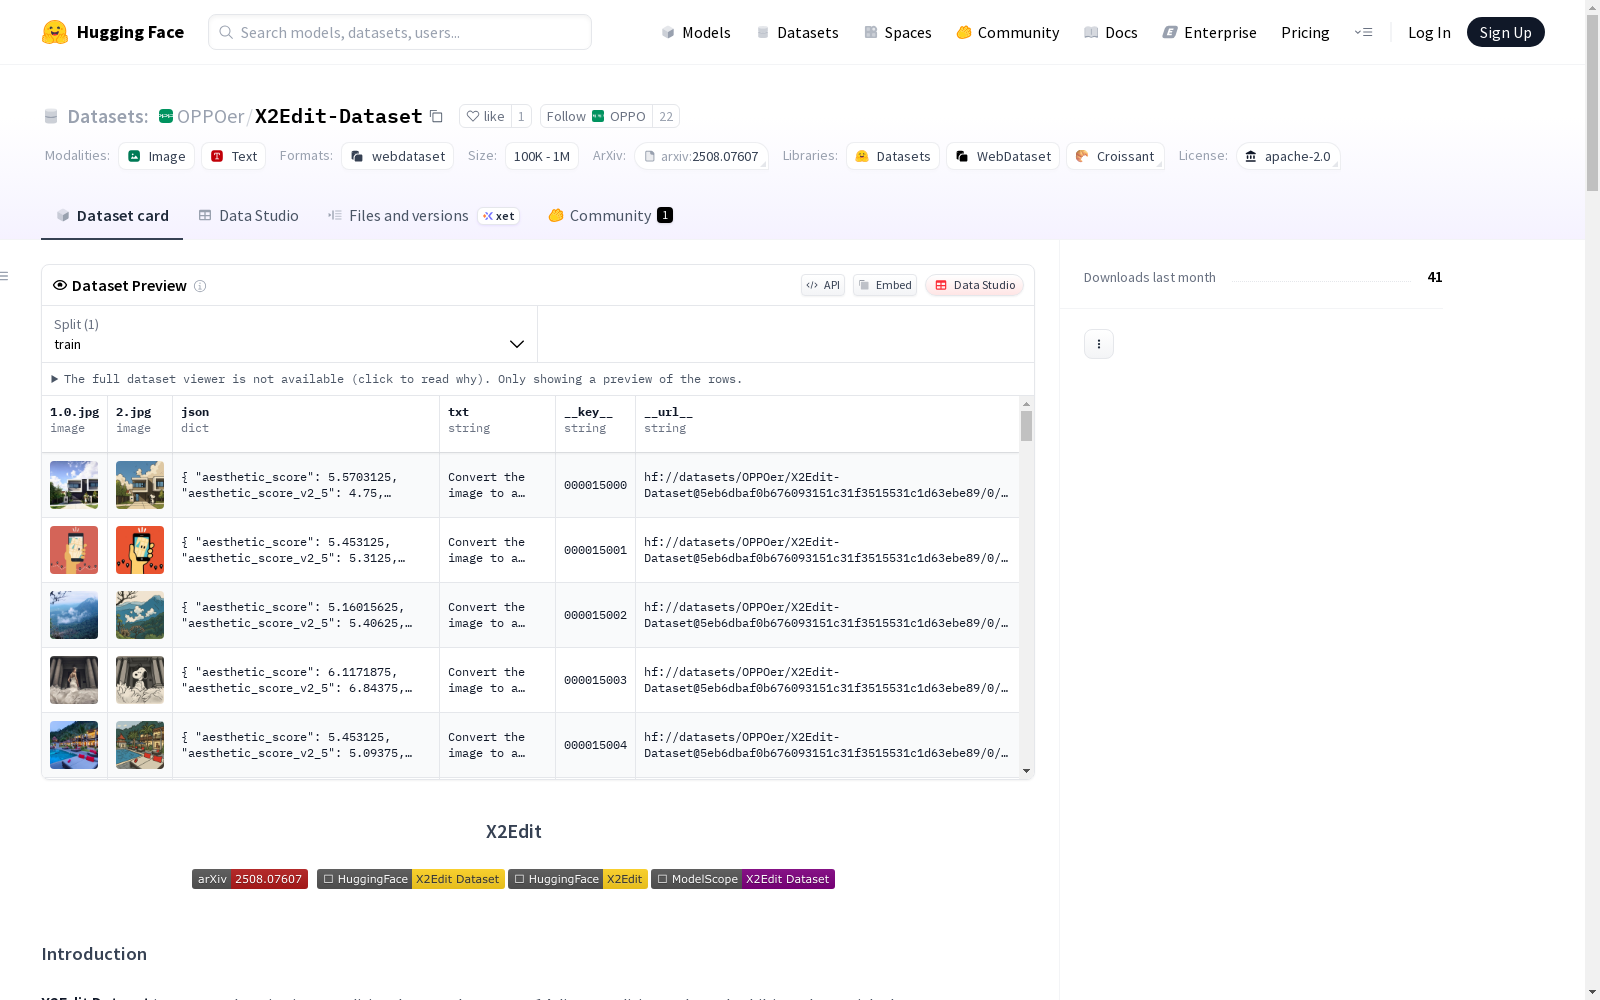
Task: Click the like count 1
Action: (x=521, y=116)
